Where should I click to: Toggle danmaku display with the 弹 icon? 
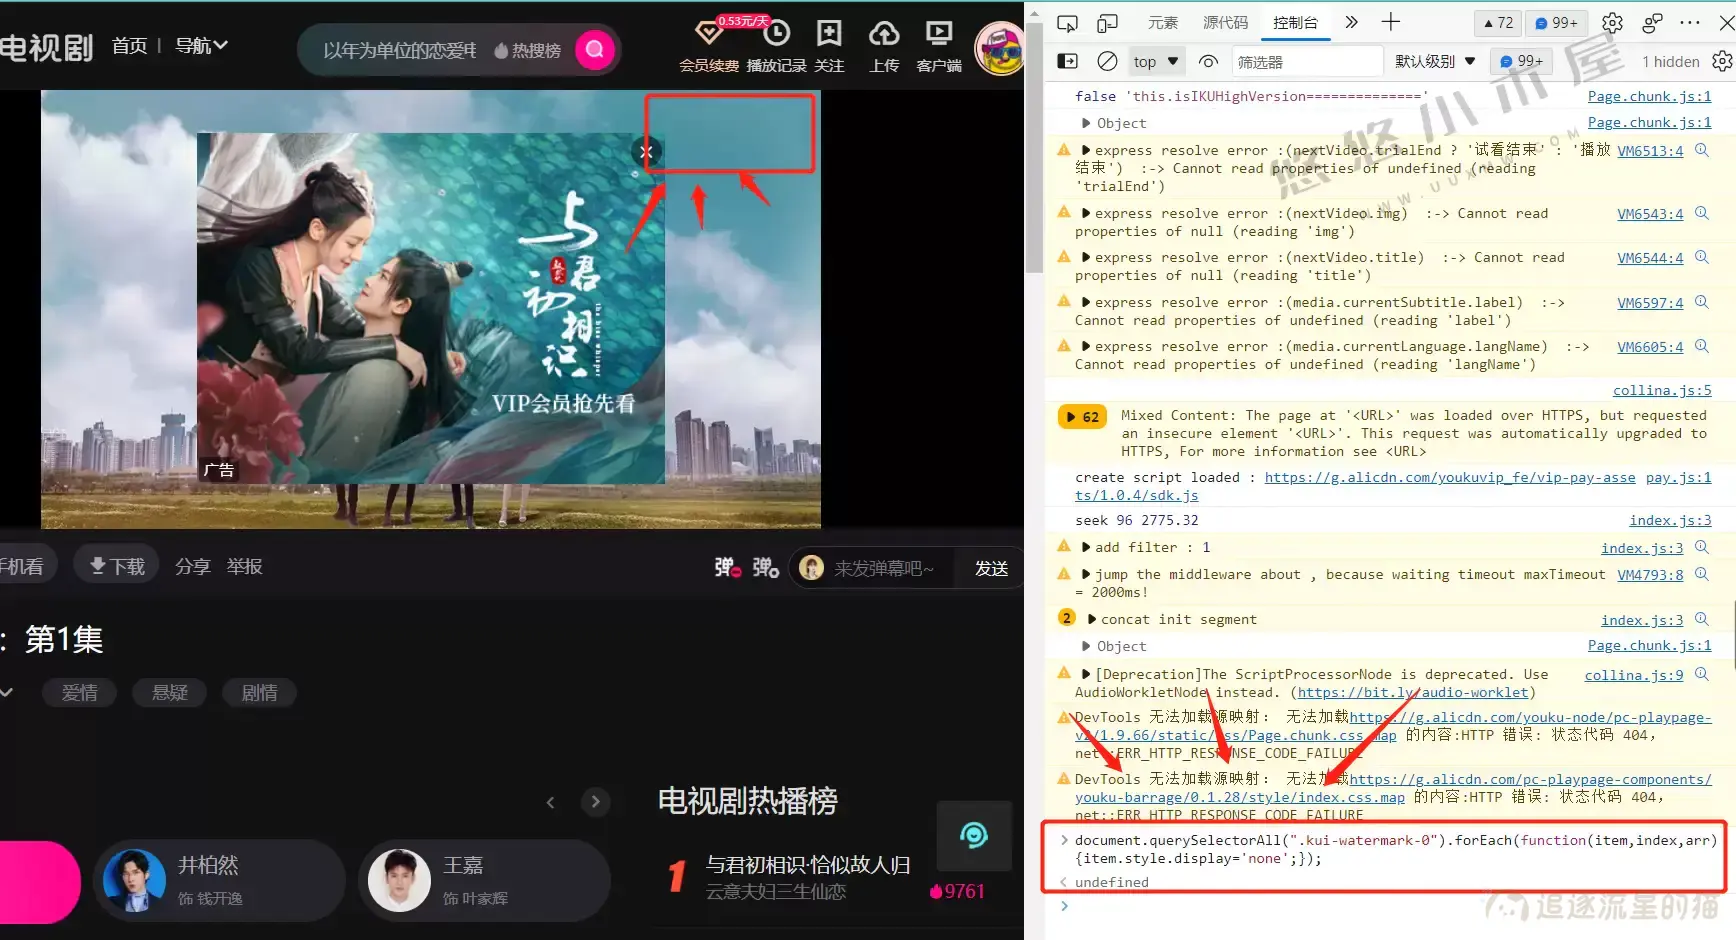click(728, 567)
